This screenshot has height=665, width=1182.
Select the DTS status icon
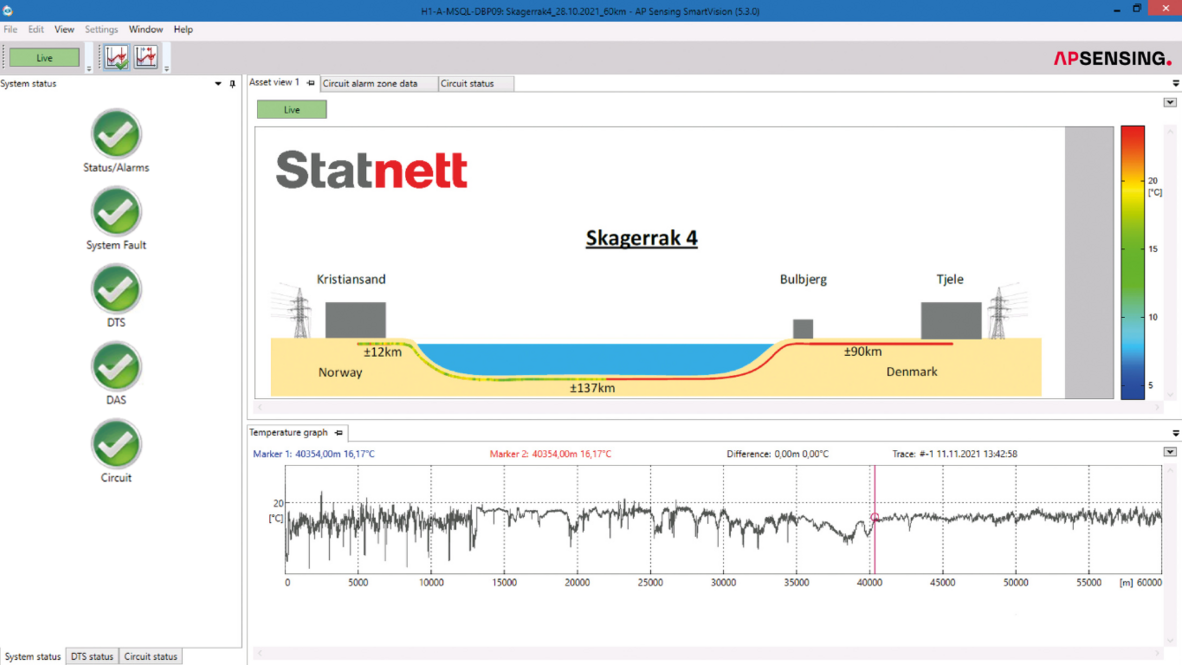pyautogui.click(x=115, y=288)
